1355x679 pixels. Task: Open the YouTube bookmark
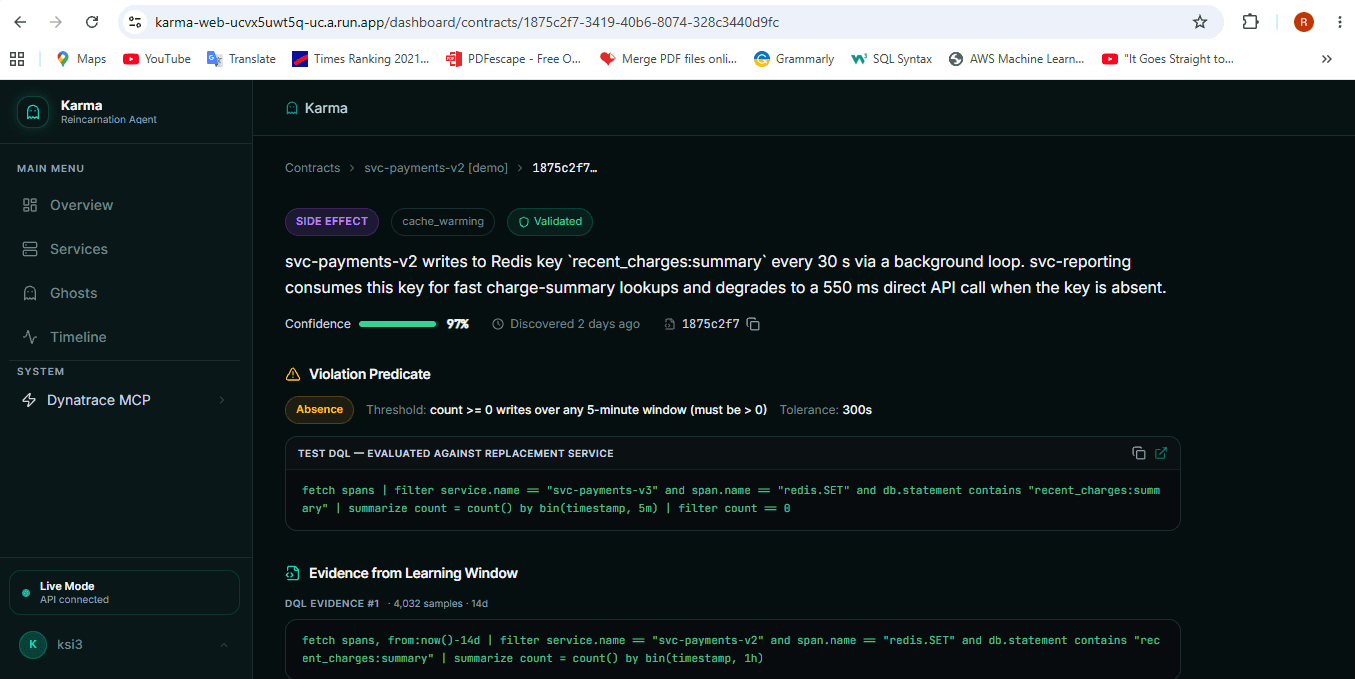pos(157,59)
